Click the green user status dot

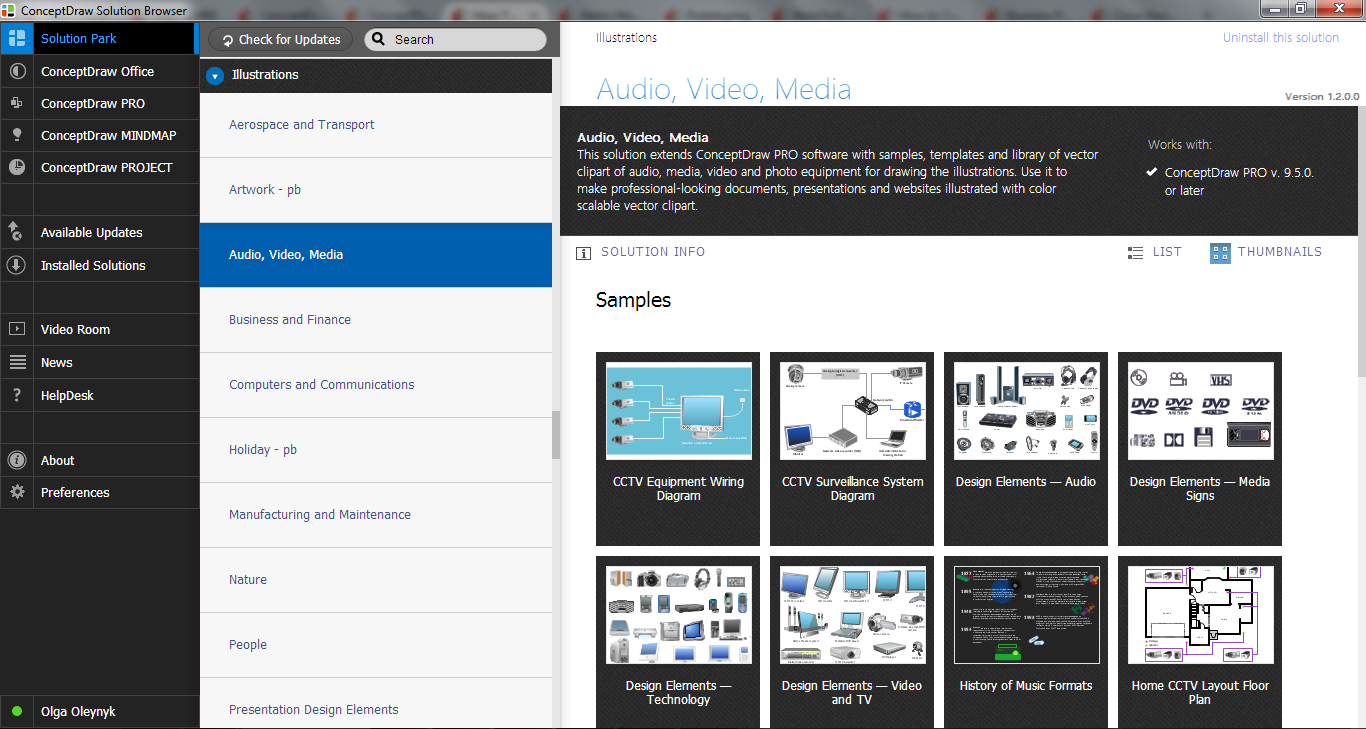click(x=16, y=712)
